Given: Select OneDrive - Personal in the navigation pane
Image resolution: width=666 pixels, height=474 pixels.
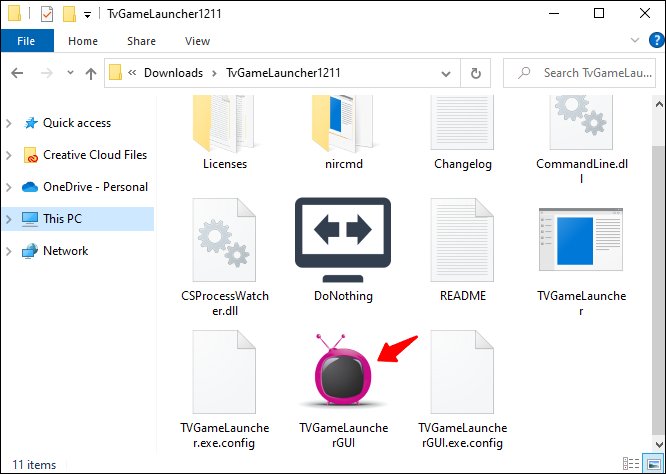Looking at the screenshot, I should (x=96, y=187).
